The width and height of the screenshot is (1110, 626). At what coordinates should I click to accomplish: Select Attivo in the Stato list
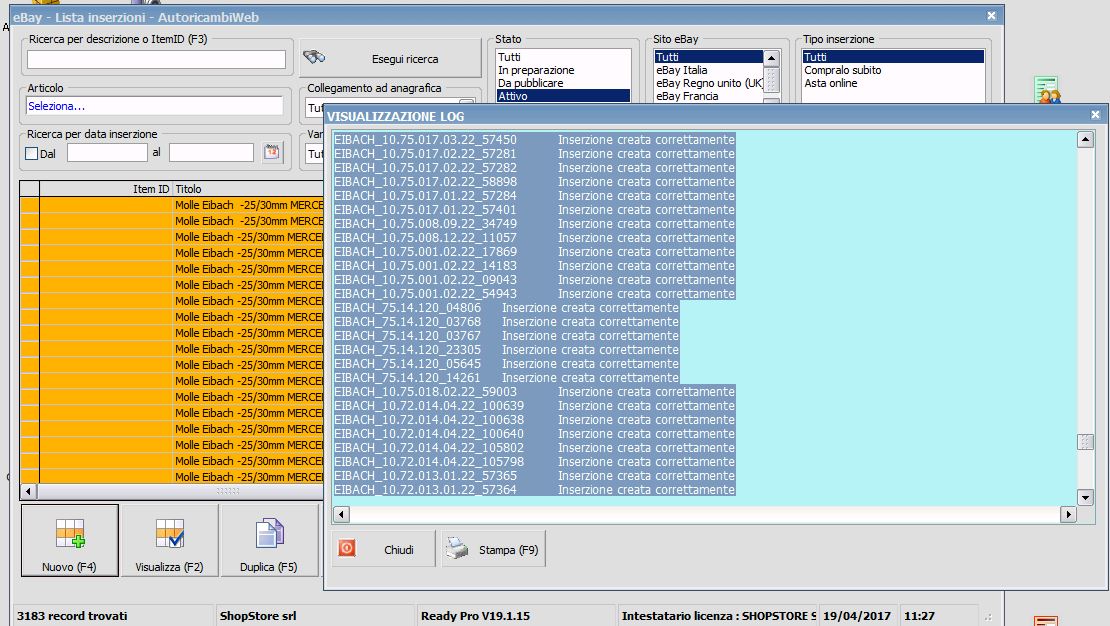coord(563,96)
